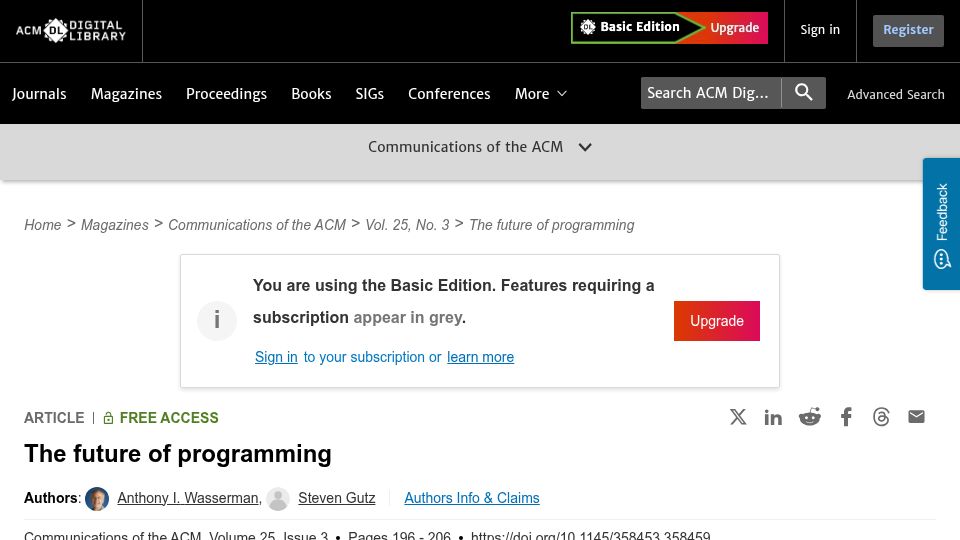
Task: Click the magnifier search submit icon
Action: 803,93
